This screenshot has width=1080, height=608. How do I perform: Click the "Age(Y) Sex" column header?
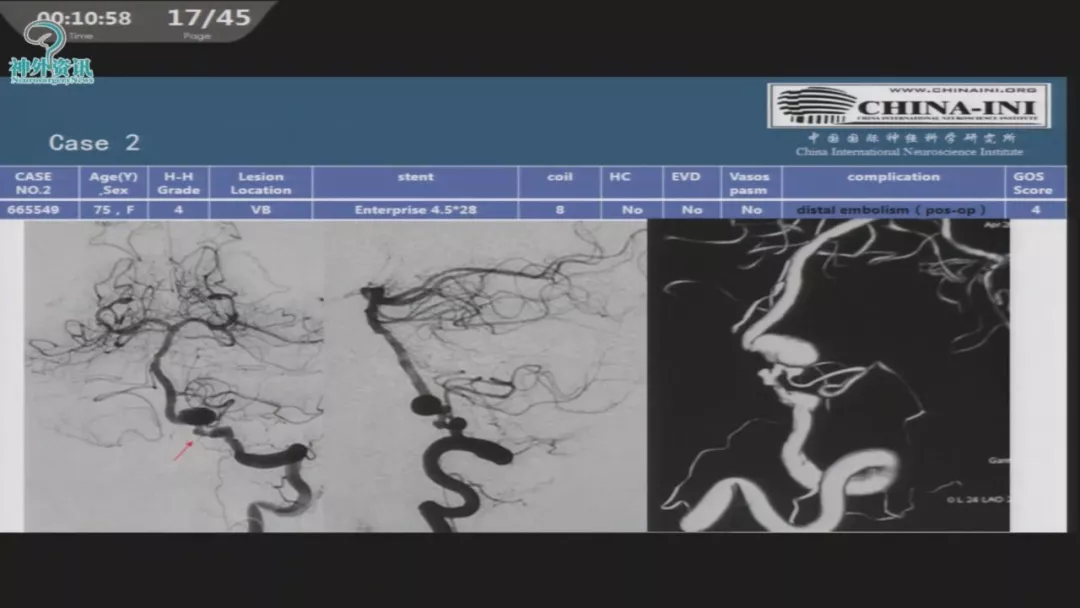pos(113,183)
